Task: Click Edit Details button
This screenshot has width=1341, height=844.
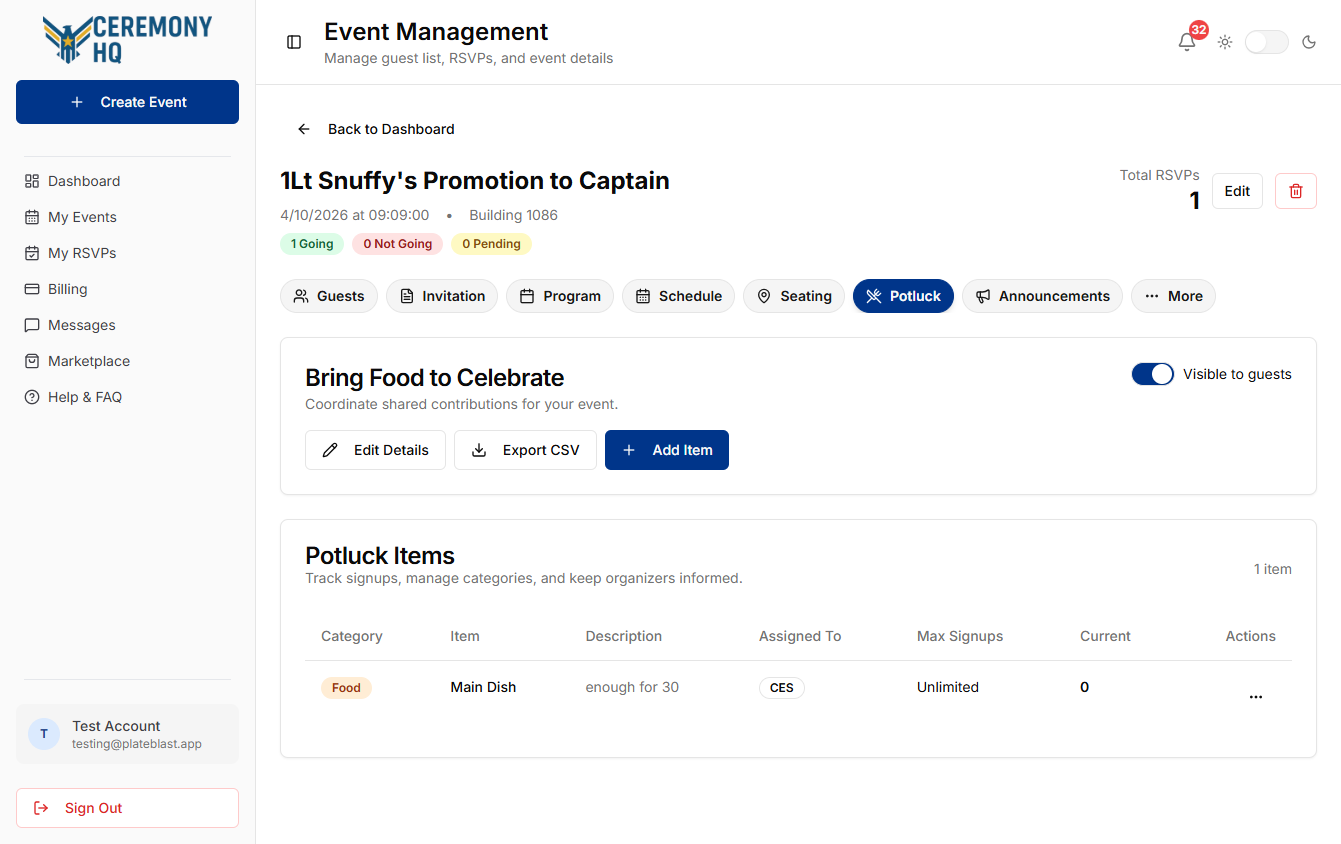Action: (375, 450)
